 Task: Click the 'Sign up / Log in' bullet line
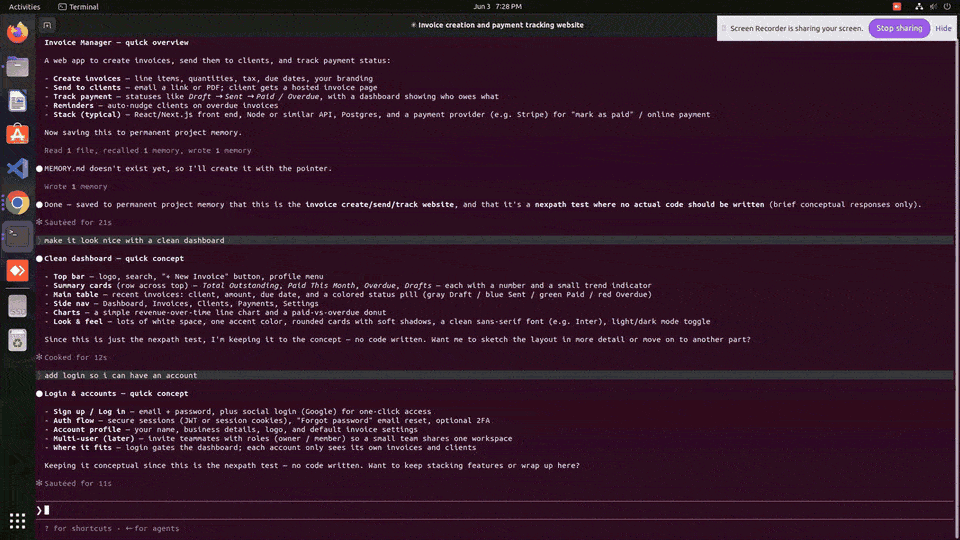(x=238, y=411)
